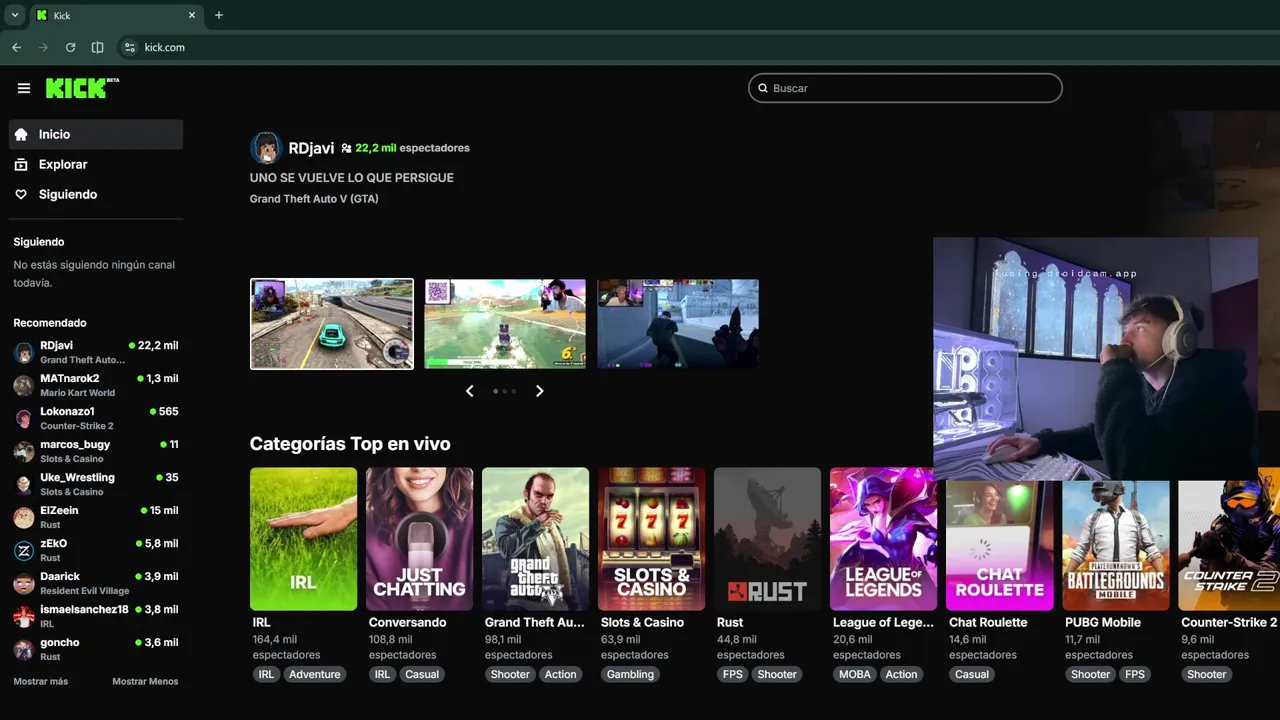The height and width of the screenshot is (720, 1280).
Task: Click Daarick avatar in sidebar
Action: coord(23,583)
